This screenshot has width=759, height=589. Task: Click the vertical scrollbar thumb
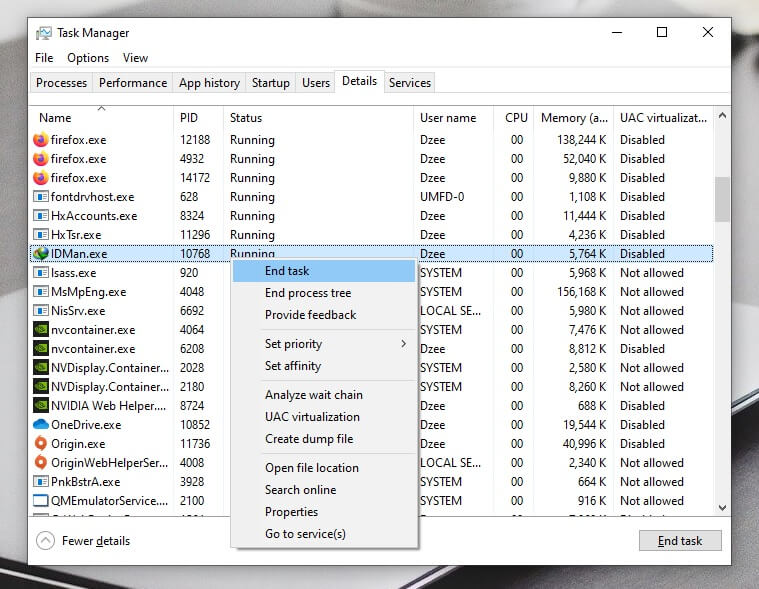tap(722, 199)
